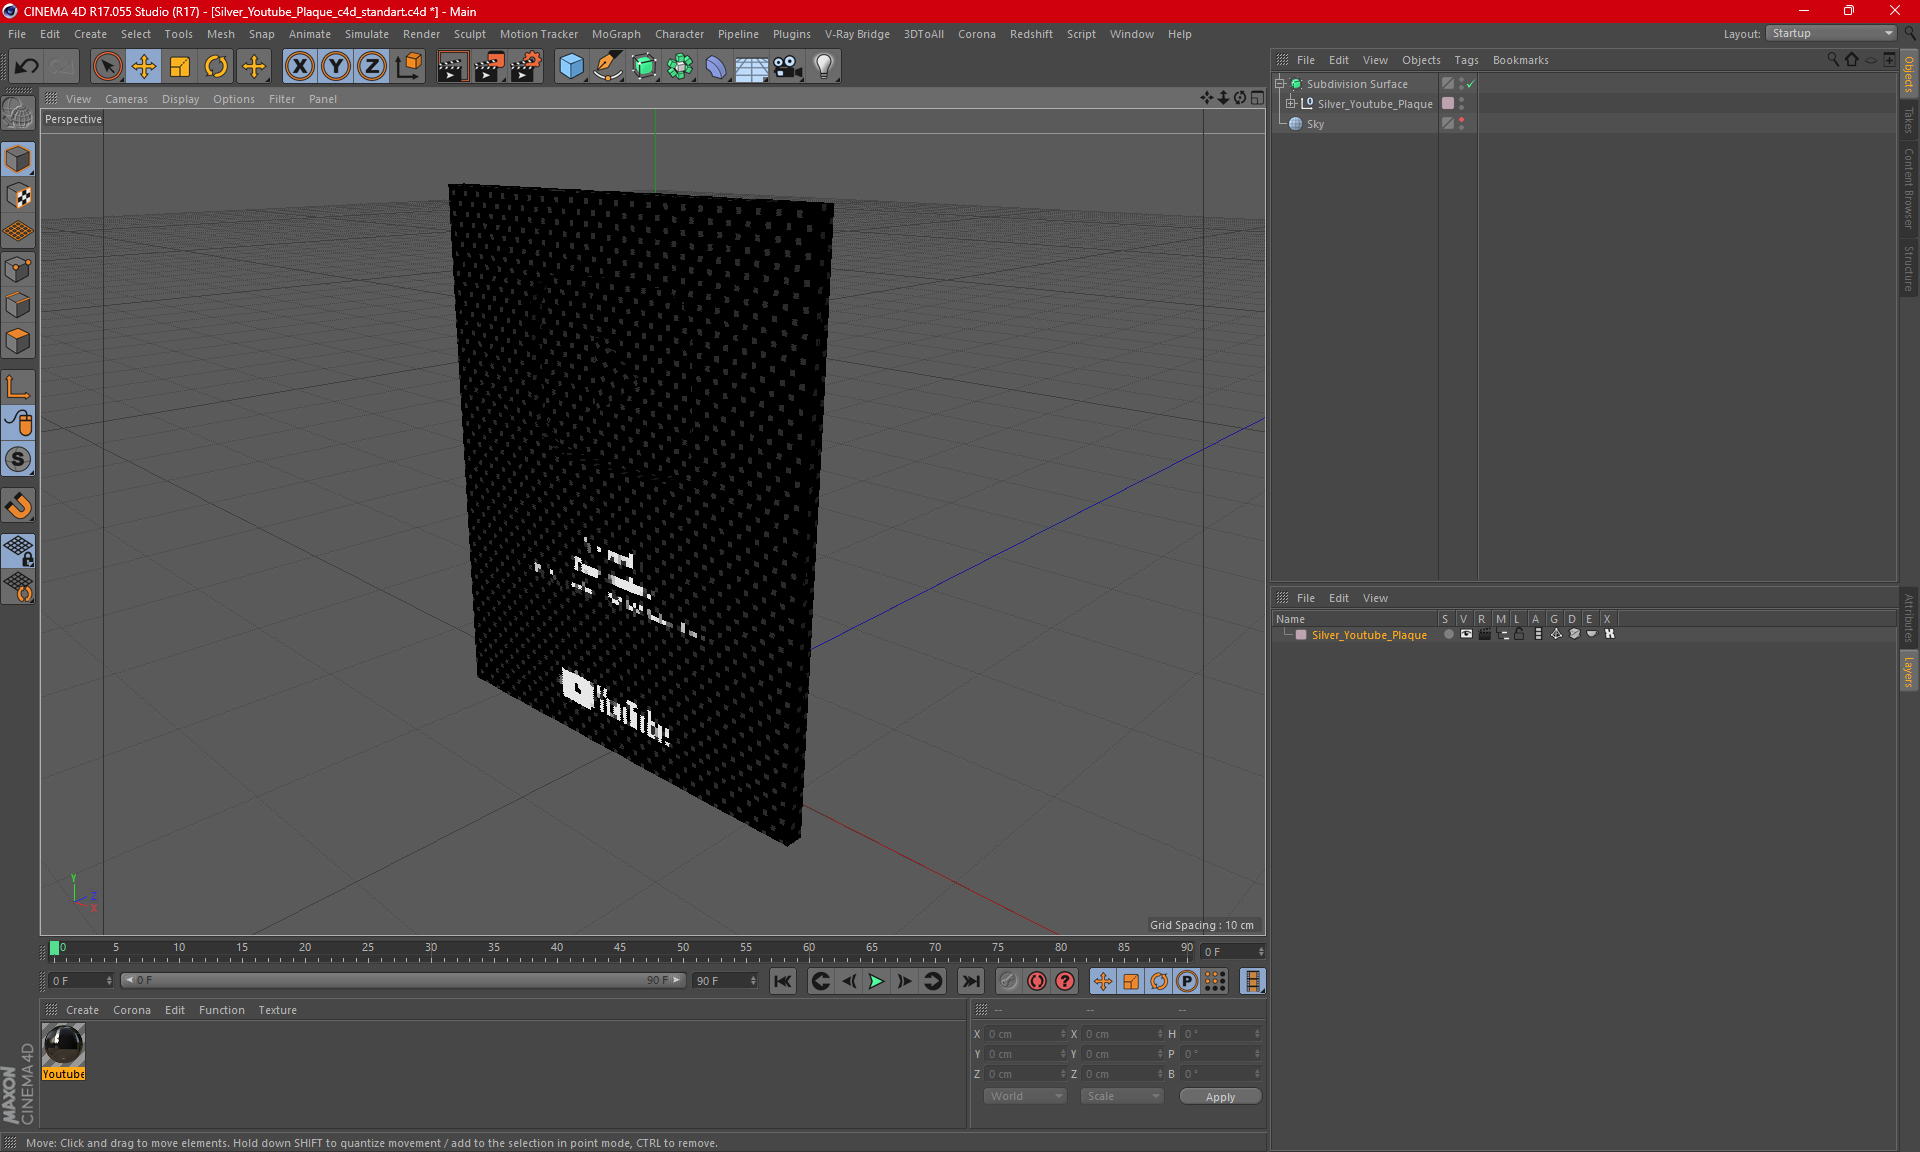1920x1152 pixels.
Task: Add a Cube primitive object
Action: (x=571, y=66)
